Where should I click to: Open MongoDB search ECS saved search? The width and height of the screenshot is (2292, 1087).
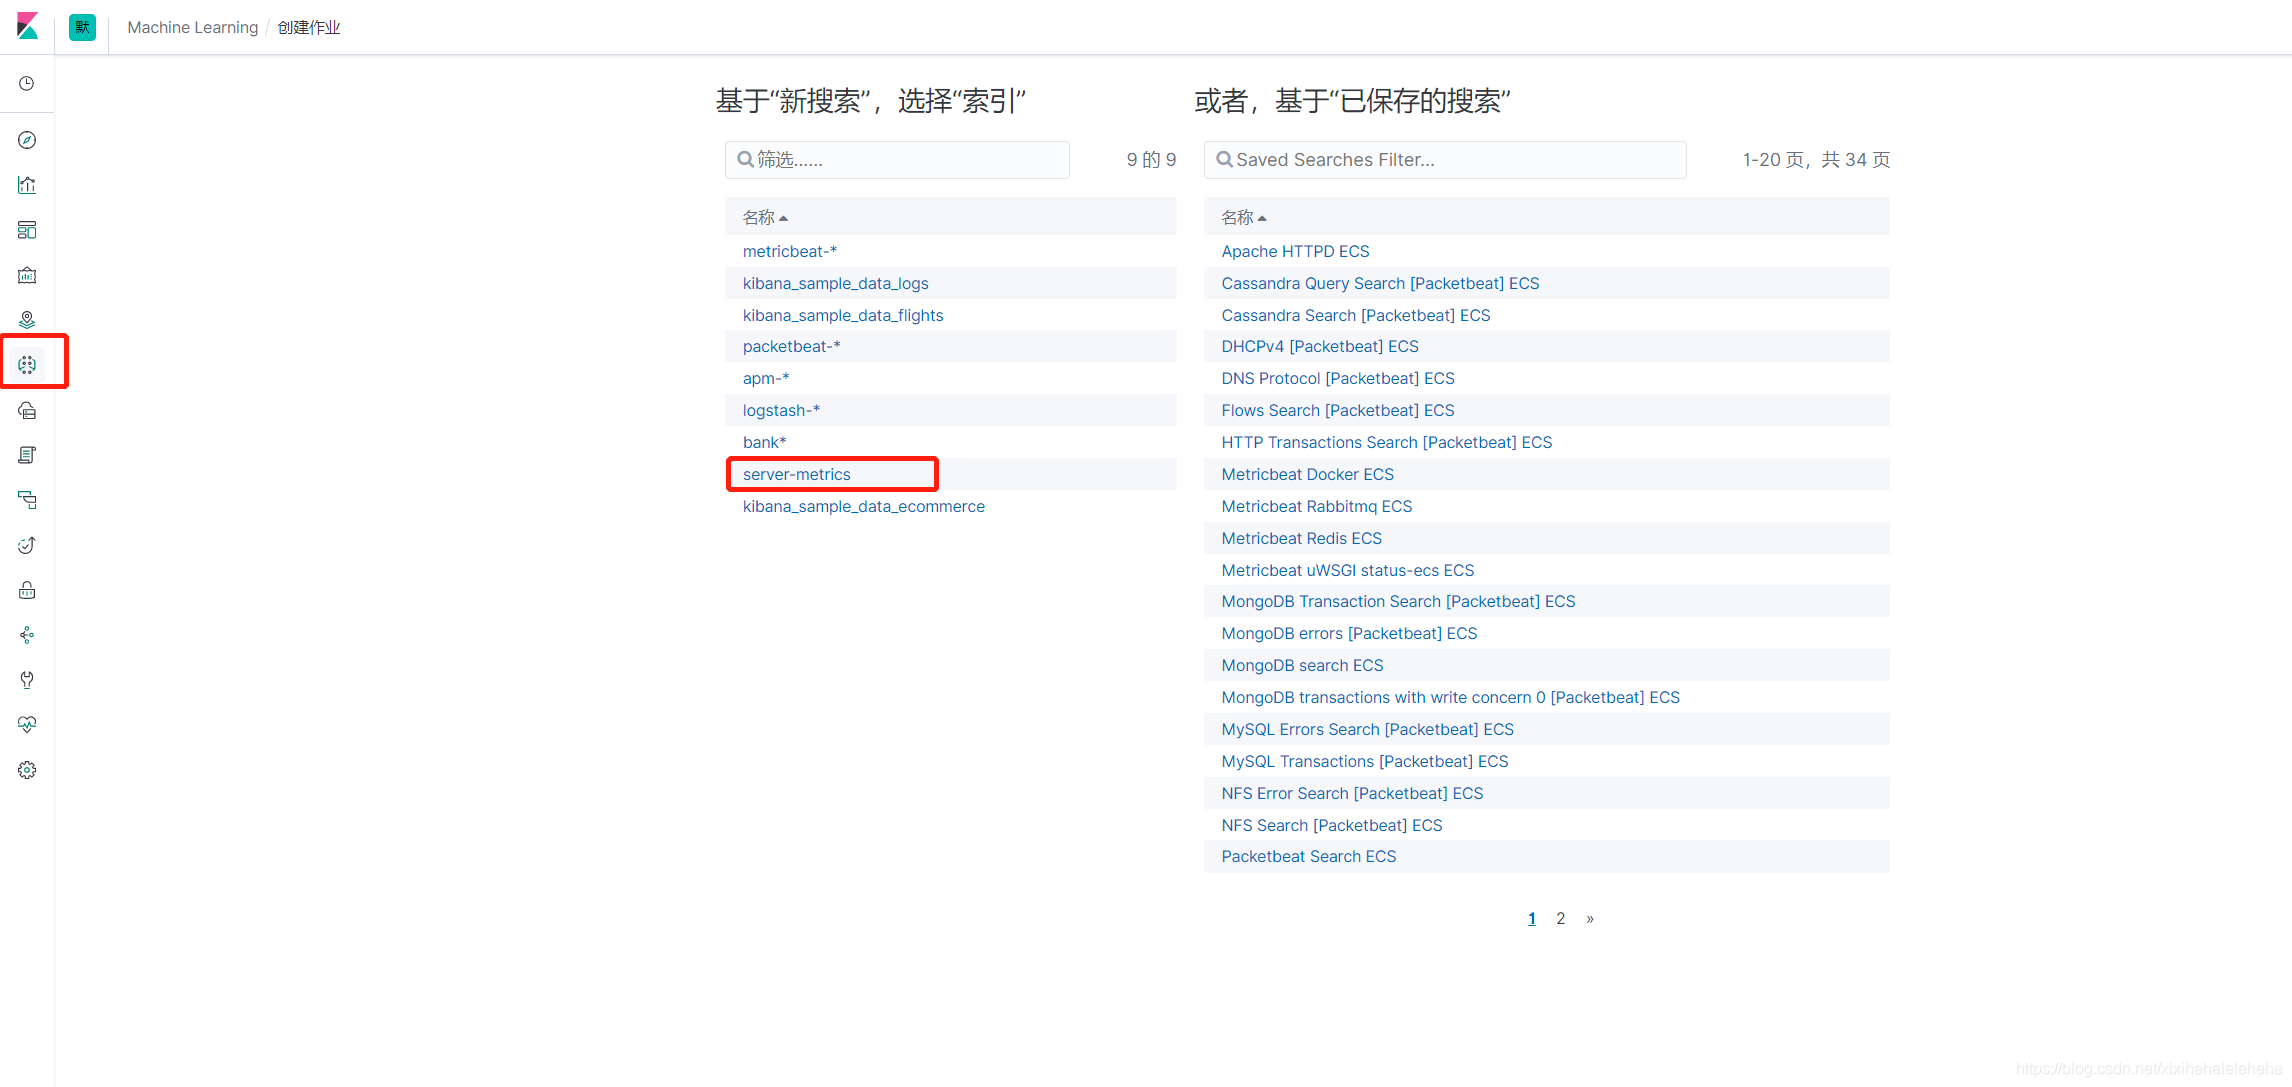coord(1302,665)
